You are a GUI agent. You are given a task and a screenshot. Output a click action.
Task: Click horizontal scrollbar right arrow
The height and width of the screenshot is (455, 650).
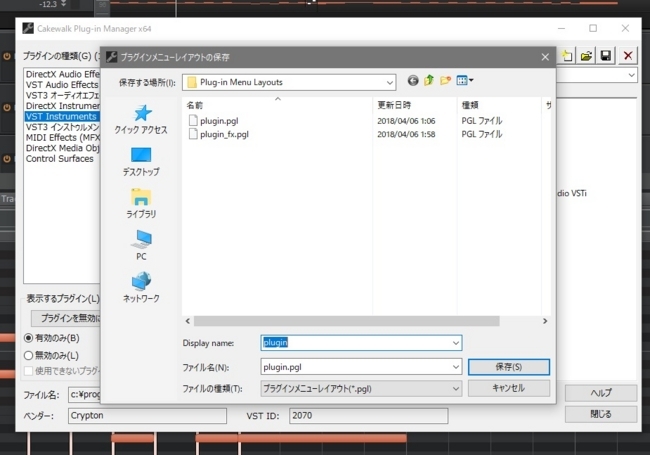click(545, 321)
